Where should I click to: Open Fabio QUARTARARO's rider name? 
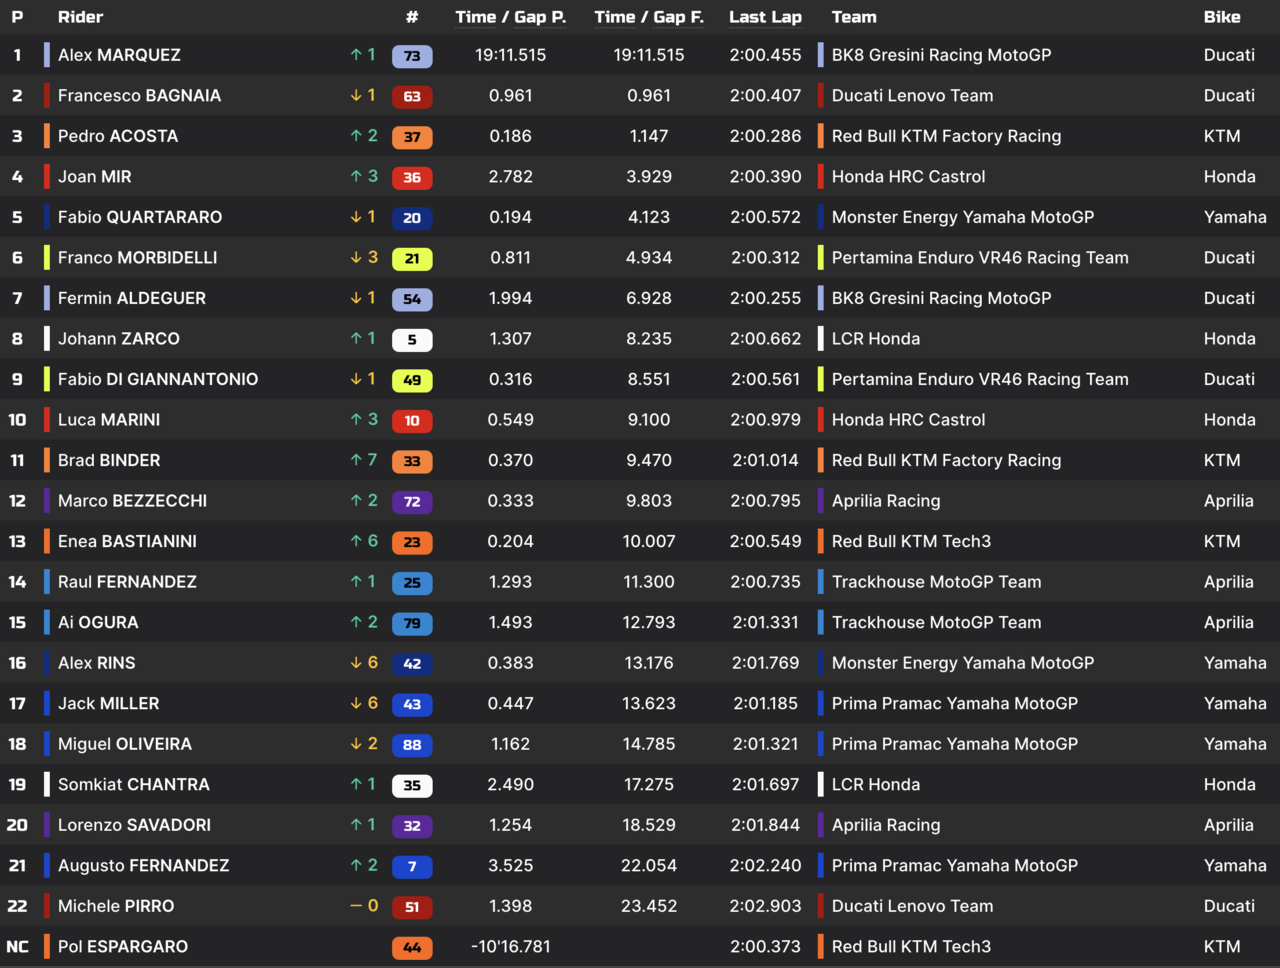coord(140,217)
